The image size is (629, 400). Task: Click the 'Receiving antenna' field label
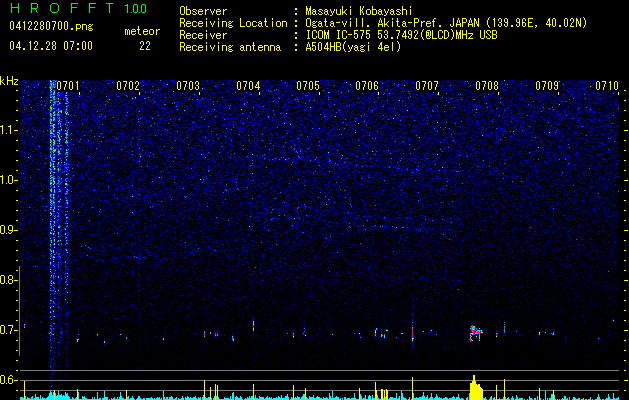coord(230,47)
